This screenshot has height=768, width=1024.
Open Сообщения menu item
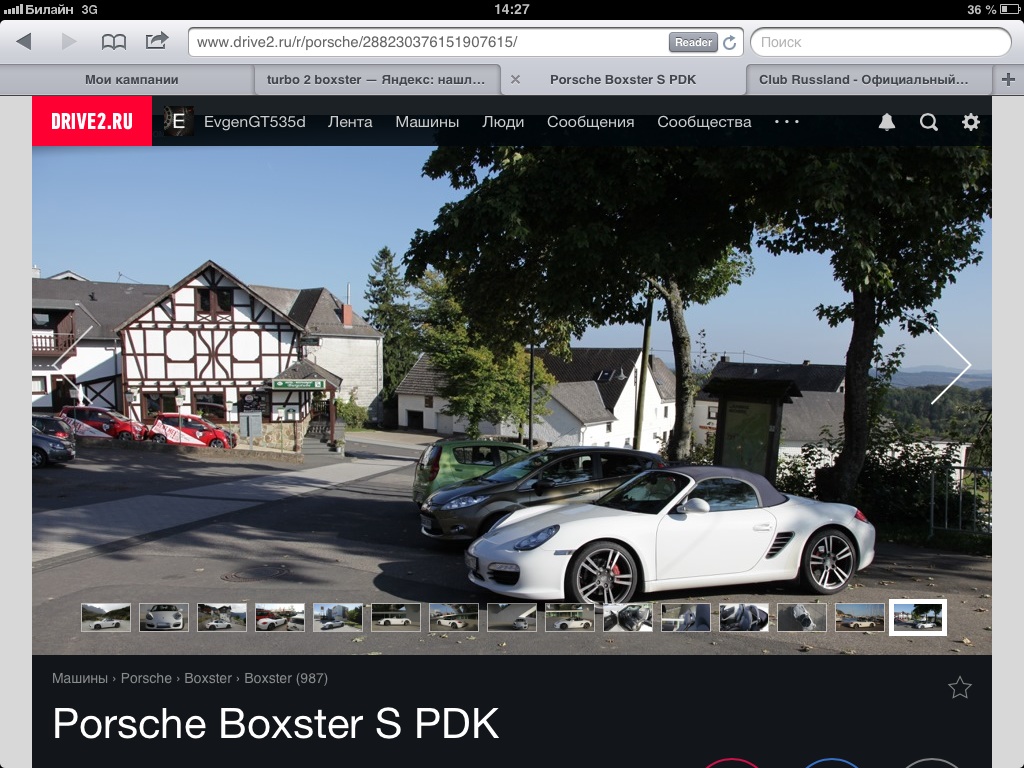coord(590,122)
